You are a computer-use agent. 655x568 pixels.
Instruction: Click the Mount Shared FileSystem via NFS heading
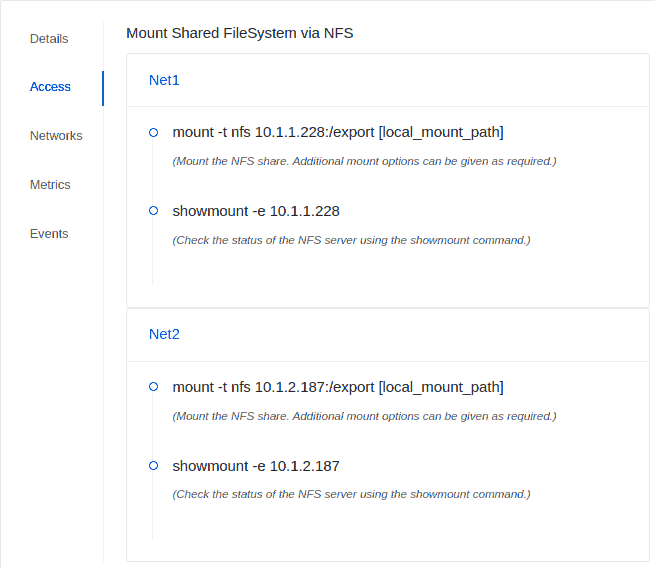click(x=240, y=33)
